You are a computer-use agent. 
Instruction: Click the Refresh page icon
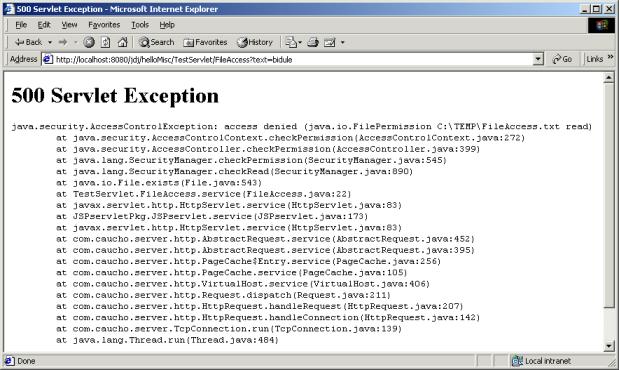105,42
